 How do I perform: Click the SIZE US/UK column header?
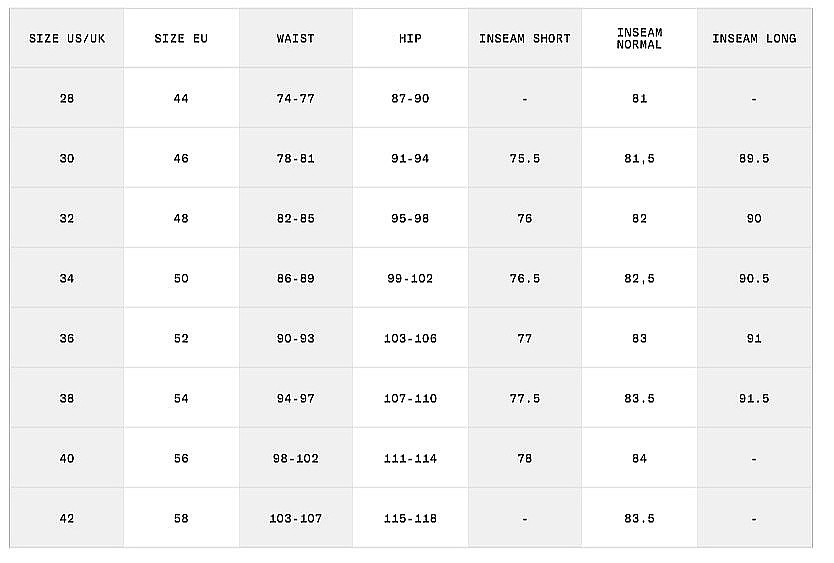(x=67, y=39)
